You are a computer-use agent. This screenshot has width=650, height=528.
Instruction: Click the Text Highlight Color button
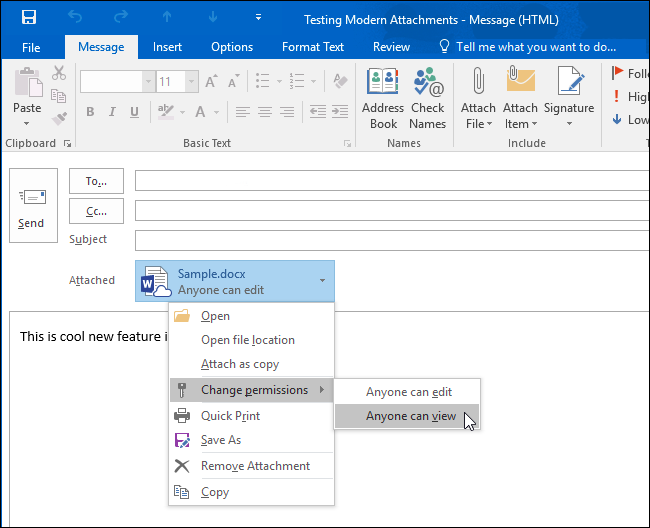165,111
